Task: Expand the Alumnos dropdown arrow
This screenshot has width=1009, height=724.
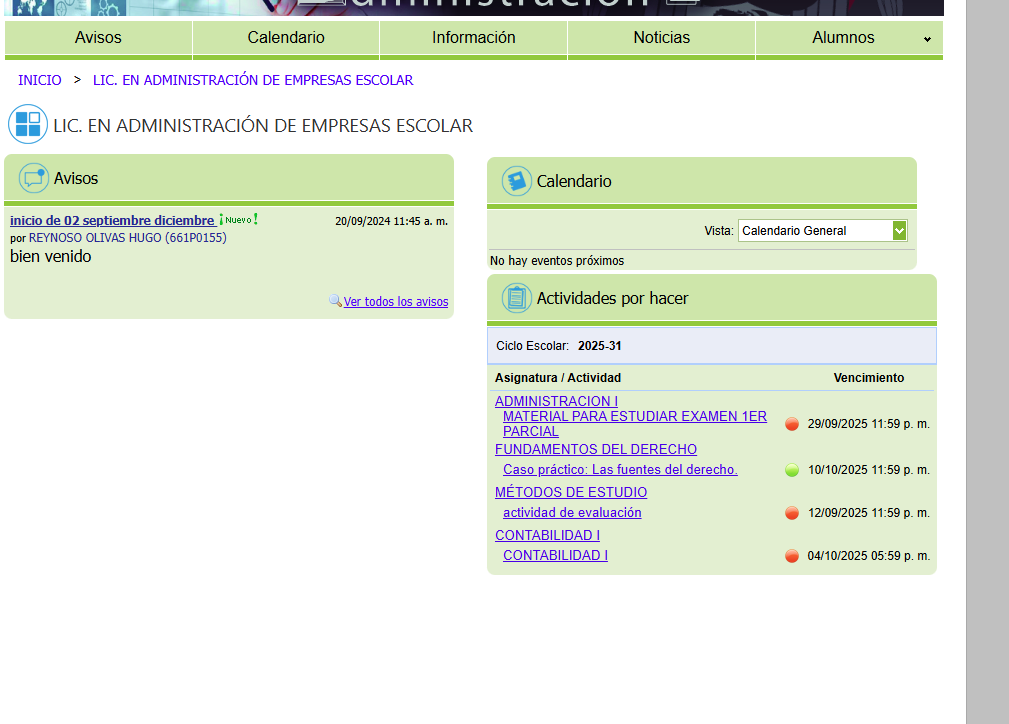Action: [927, 39]
